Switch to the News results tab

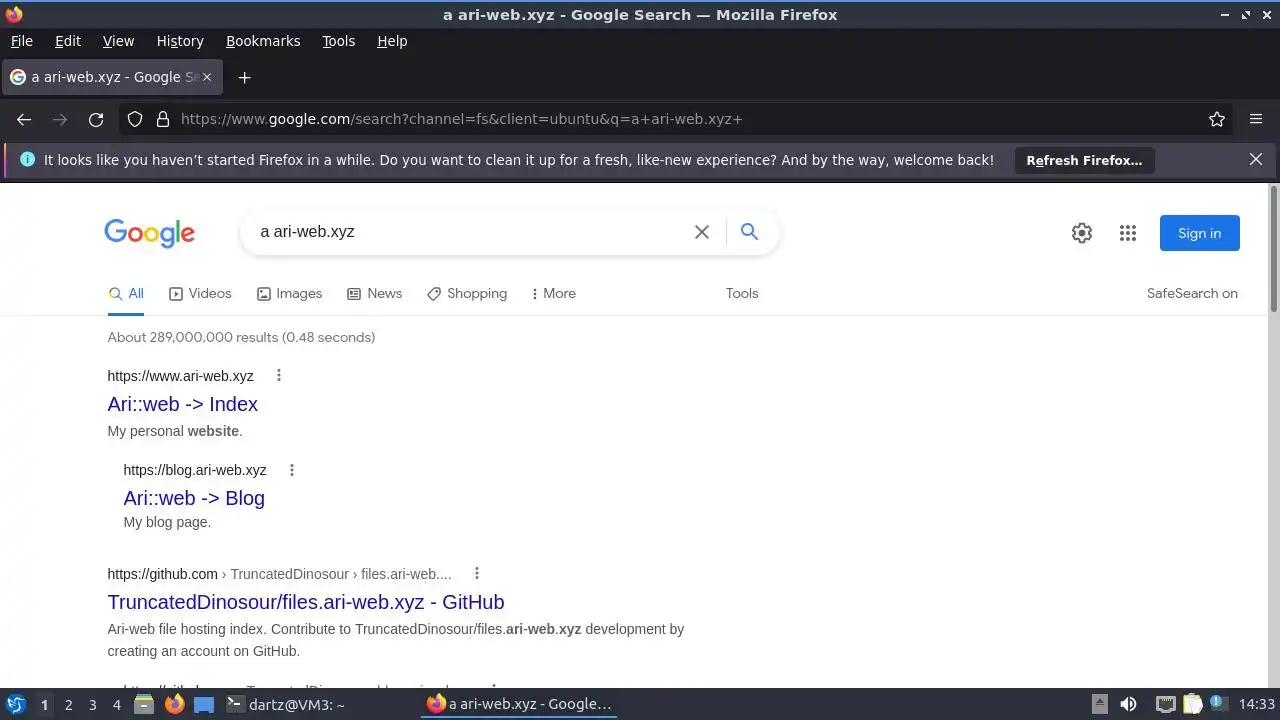click(x=374, y=293)
